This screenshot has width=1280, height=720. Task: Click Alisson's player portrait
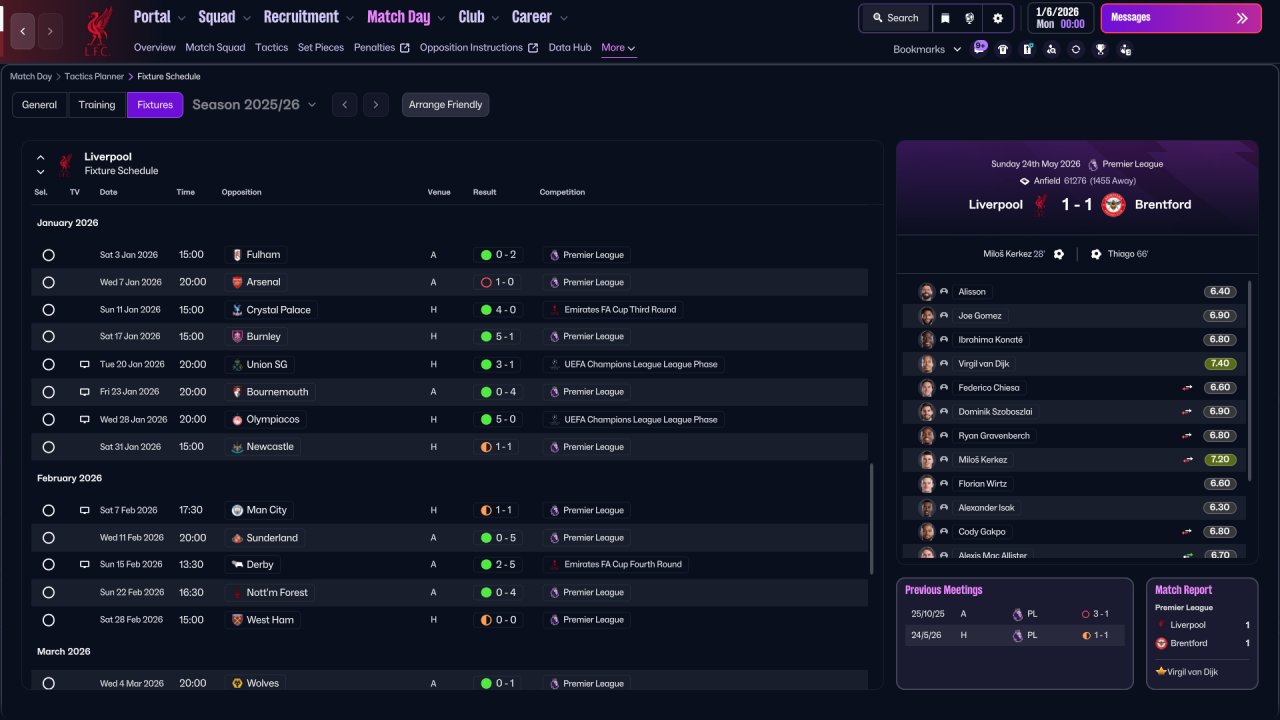[927, 292]
